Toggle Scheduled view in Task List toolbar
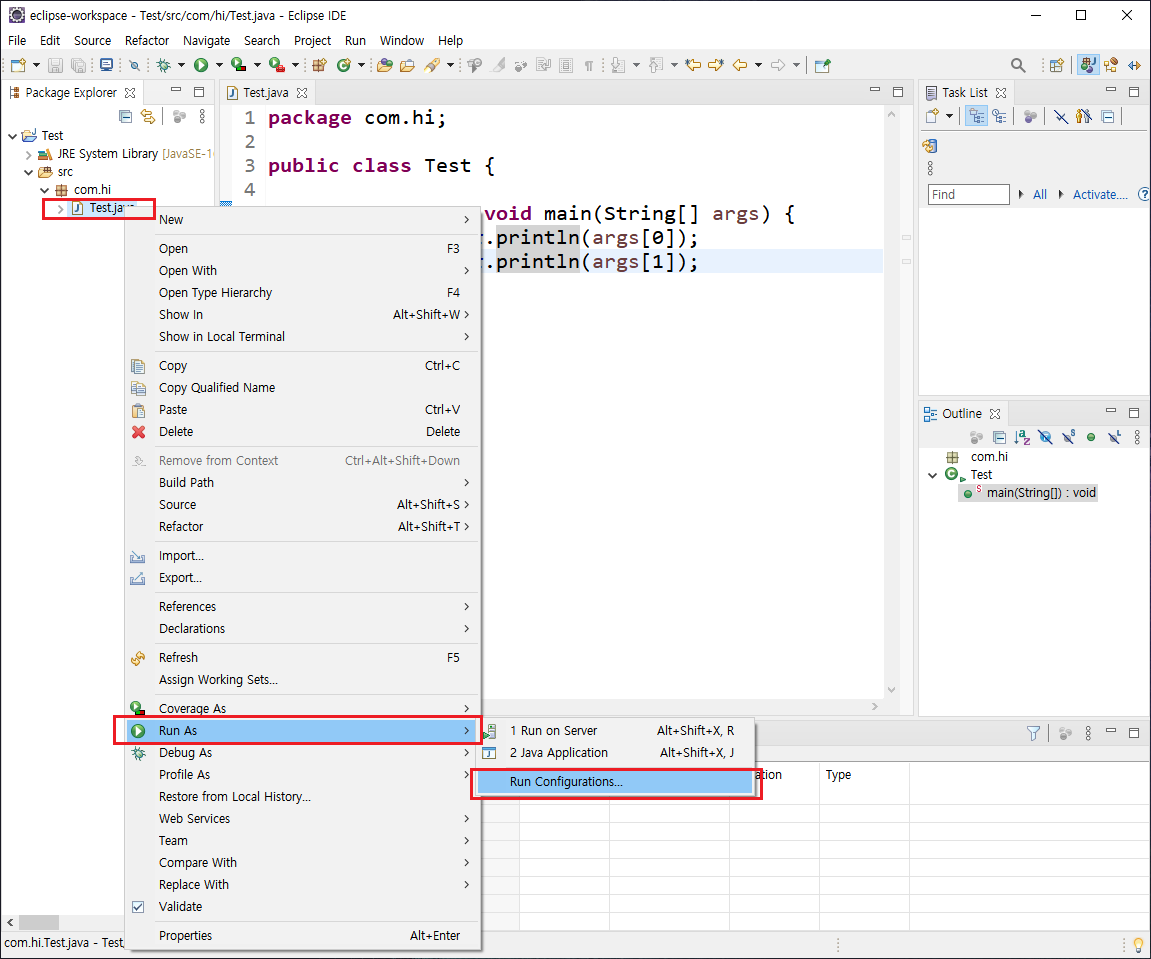Viewport: 1151px width, 959px height. pyautogui.click(x=999, y=116)
